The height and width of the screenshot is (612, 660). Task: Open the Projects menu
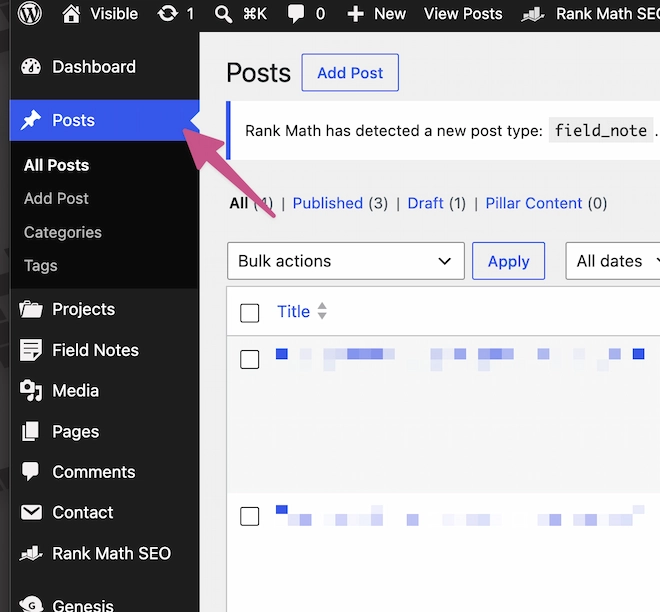104,309
